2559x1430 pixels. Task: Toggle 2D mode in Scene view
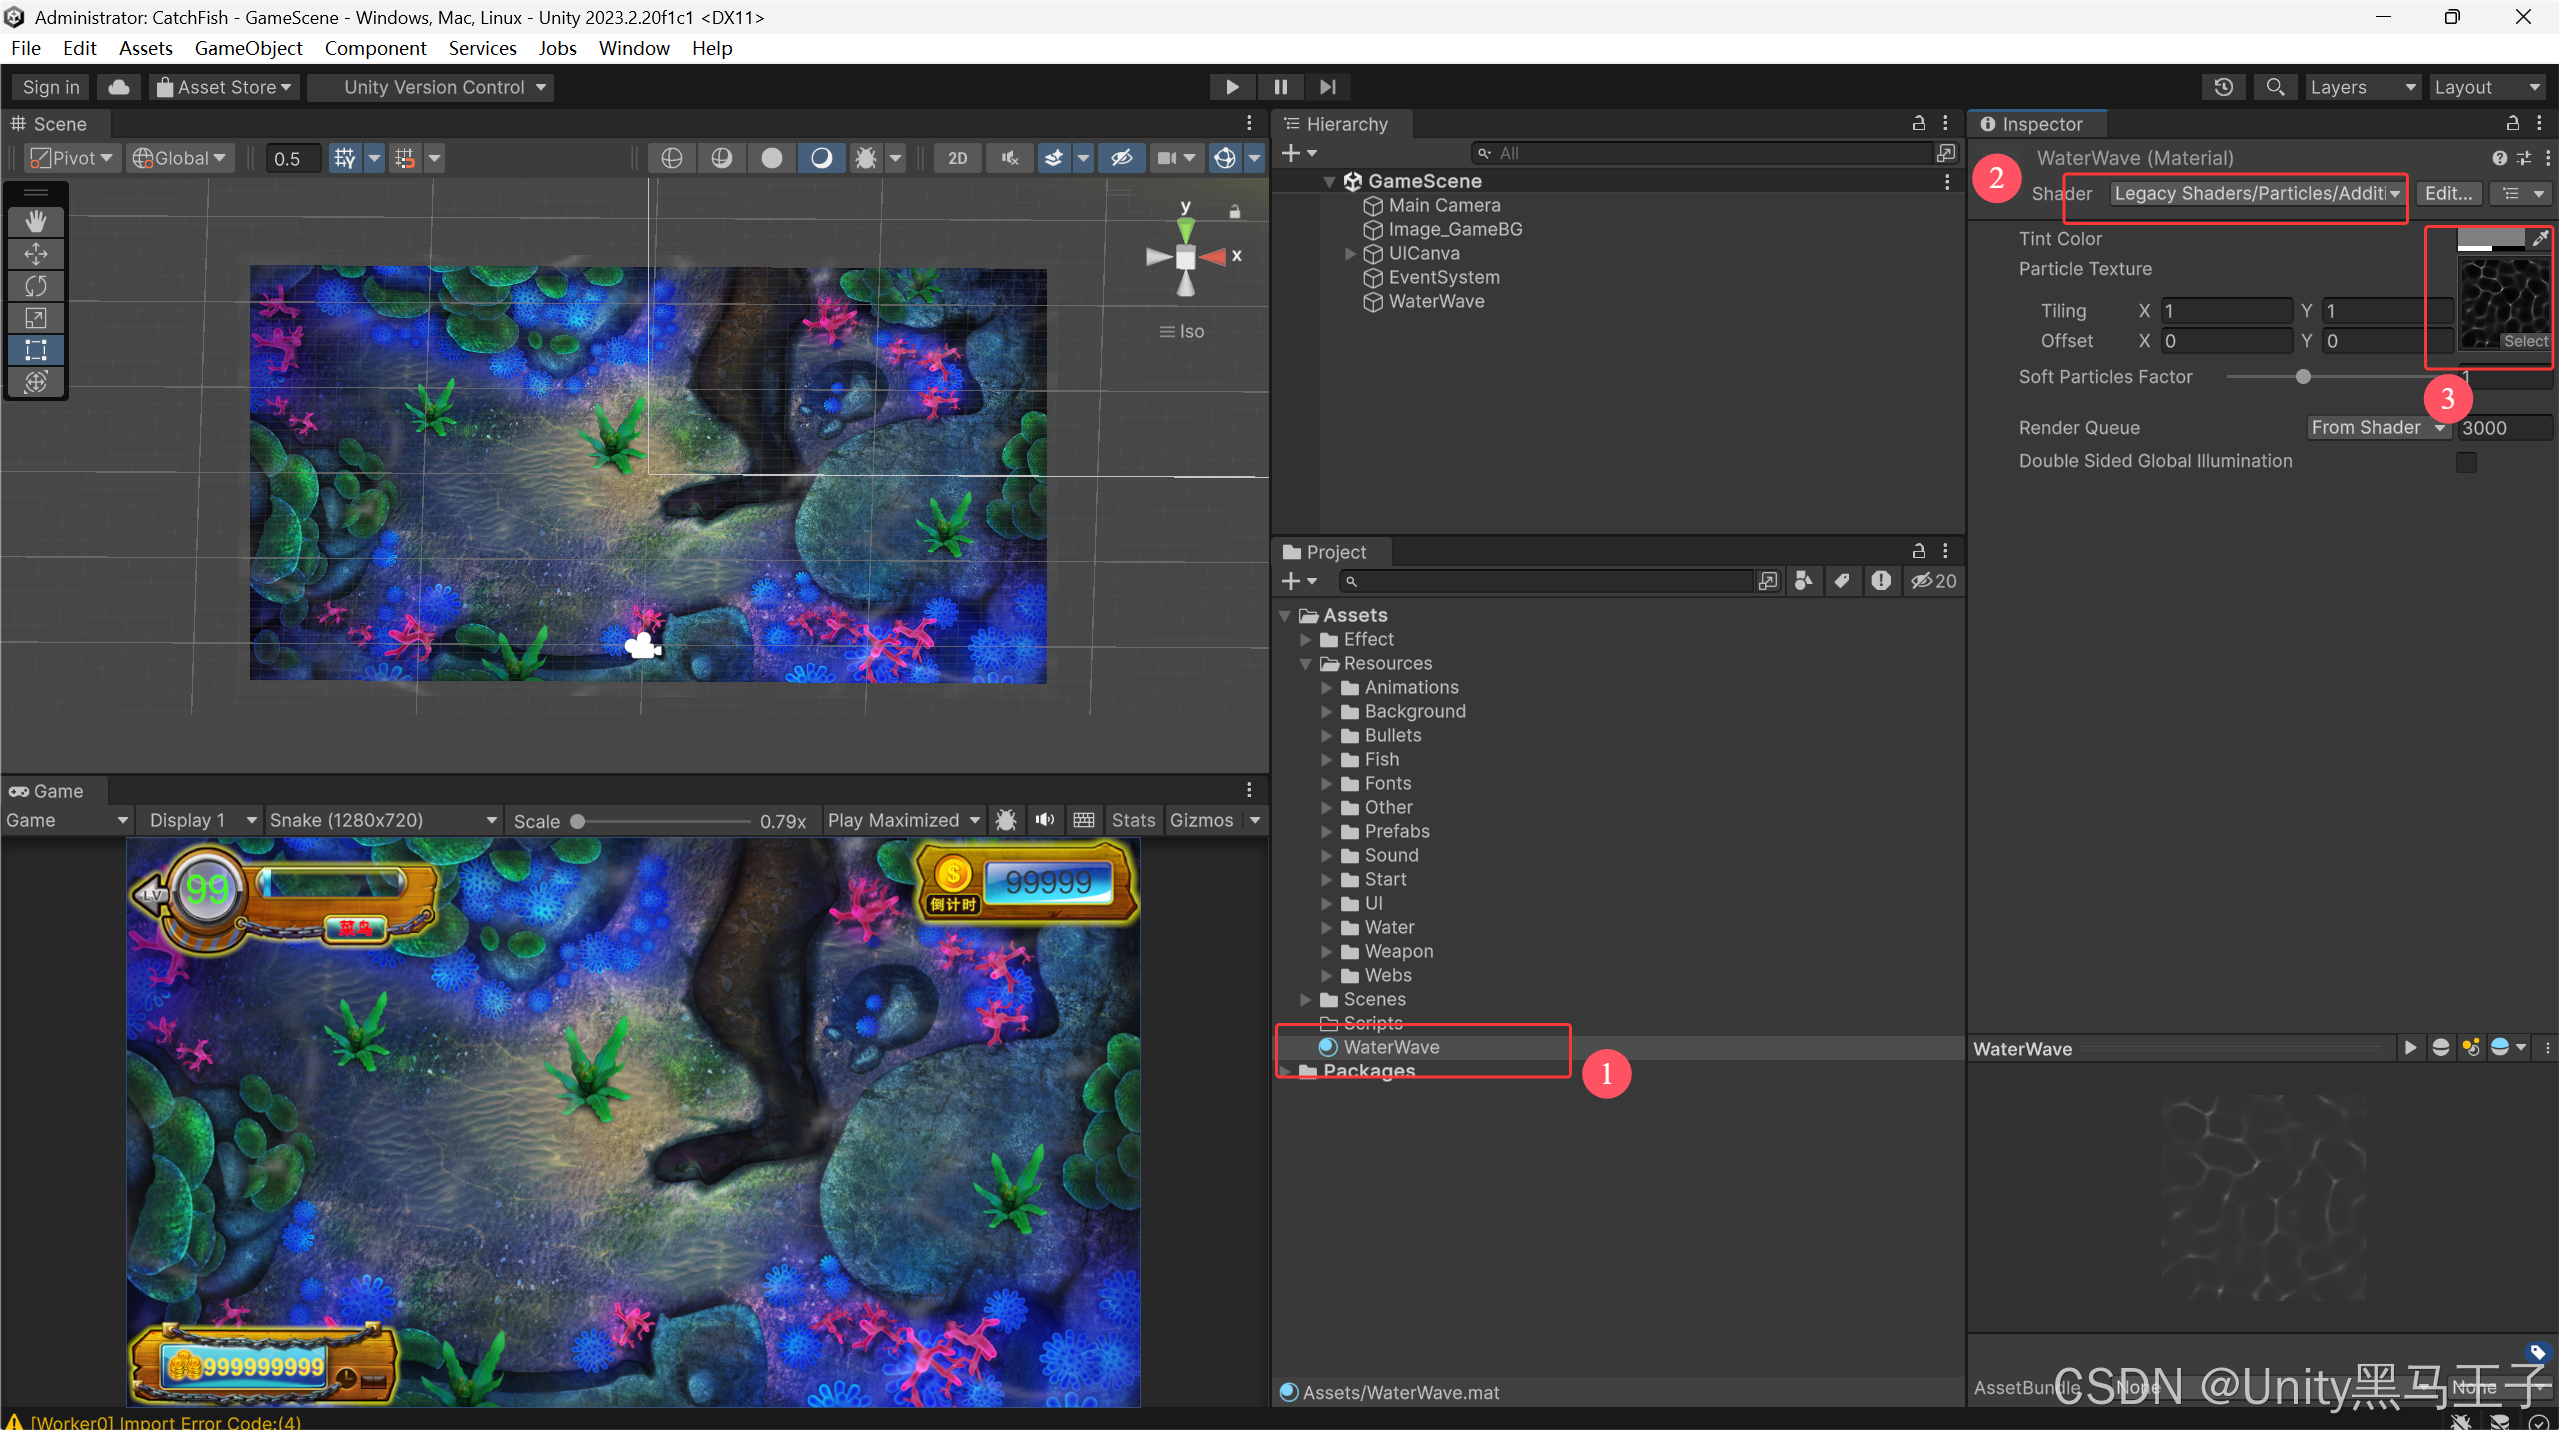pyautogui.click(x=957, y=158)
